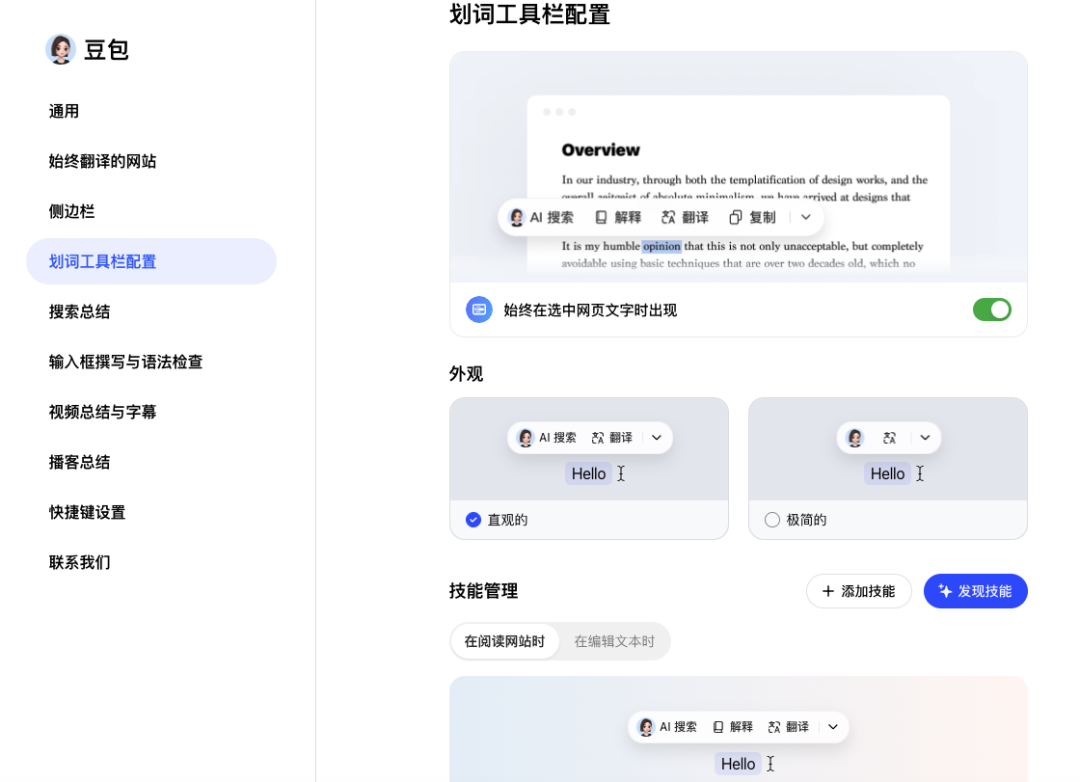This screenshot has width=1080, height=782.
Task: Open the 搜索总结 settings section
Action: point(80,312)
